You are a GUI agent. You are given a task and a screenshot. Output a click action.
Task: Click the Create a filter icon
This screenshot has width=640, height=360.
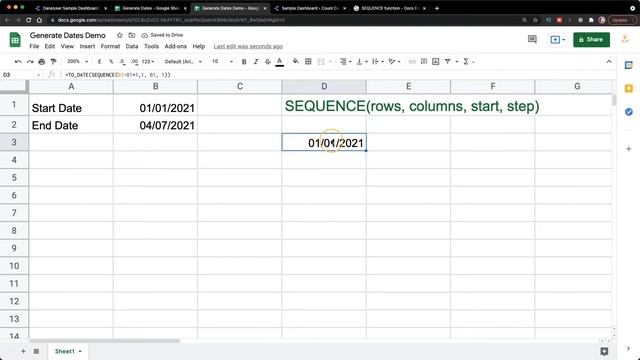[x=448, y=62]
